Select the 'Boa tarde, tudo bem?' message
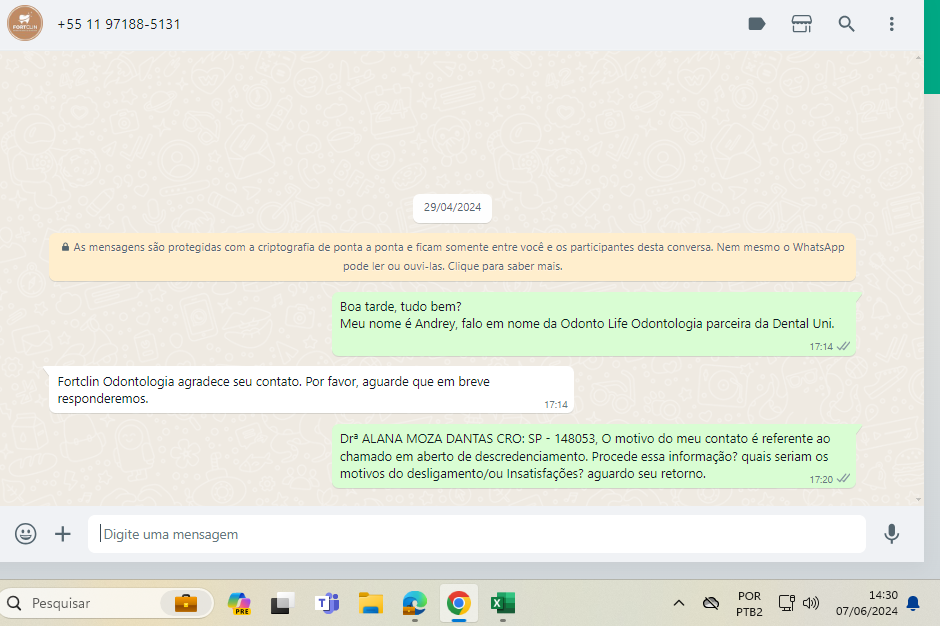Viewport: 940px width, 626px height. click(593, 324)
